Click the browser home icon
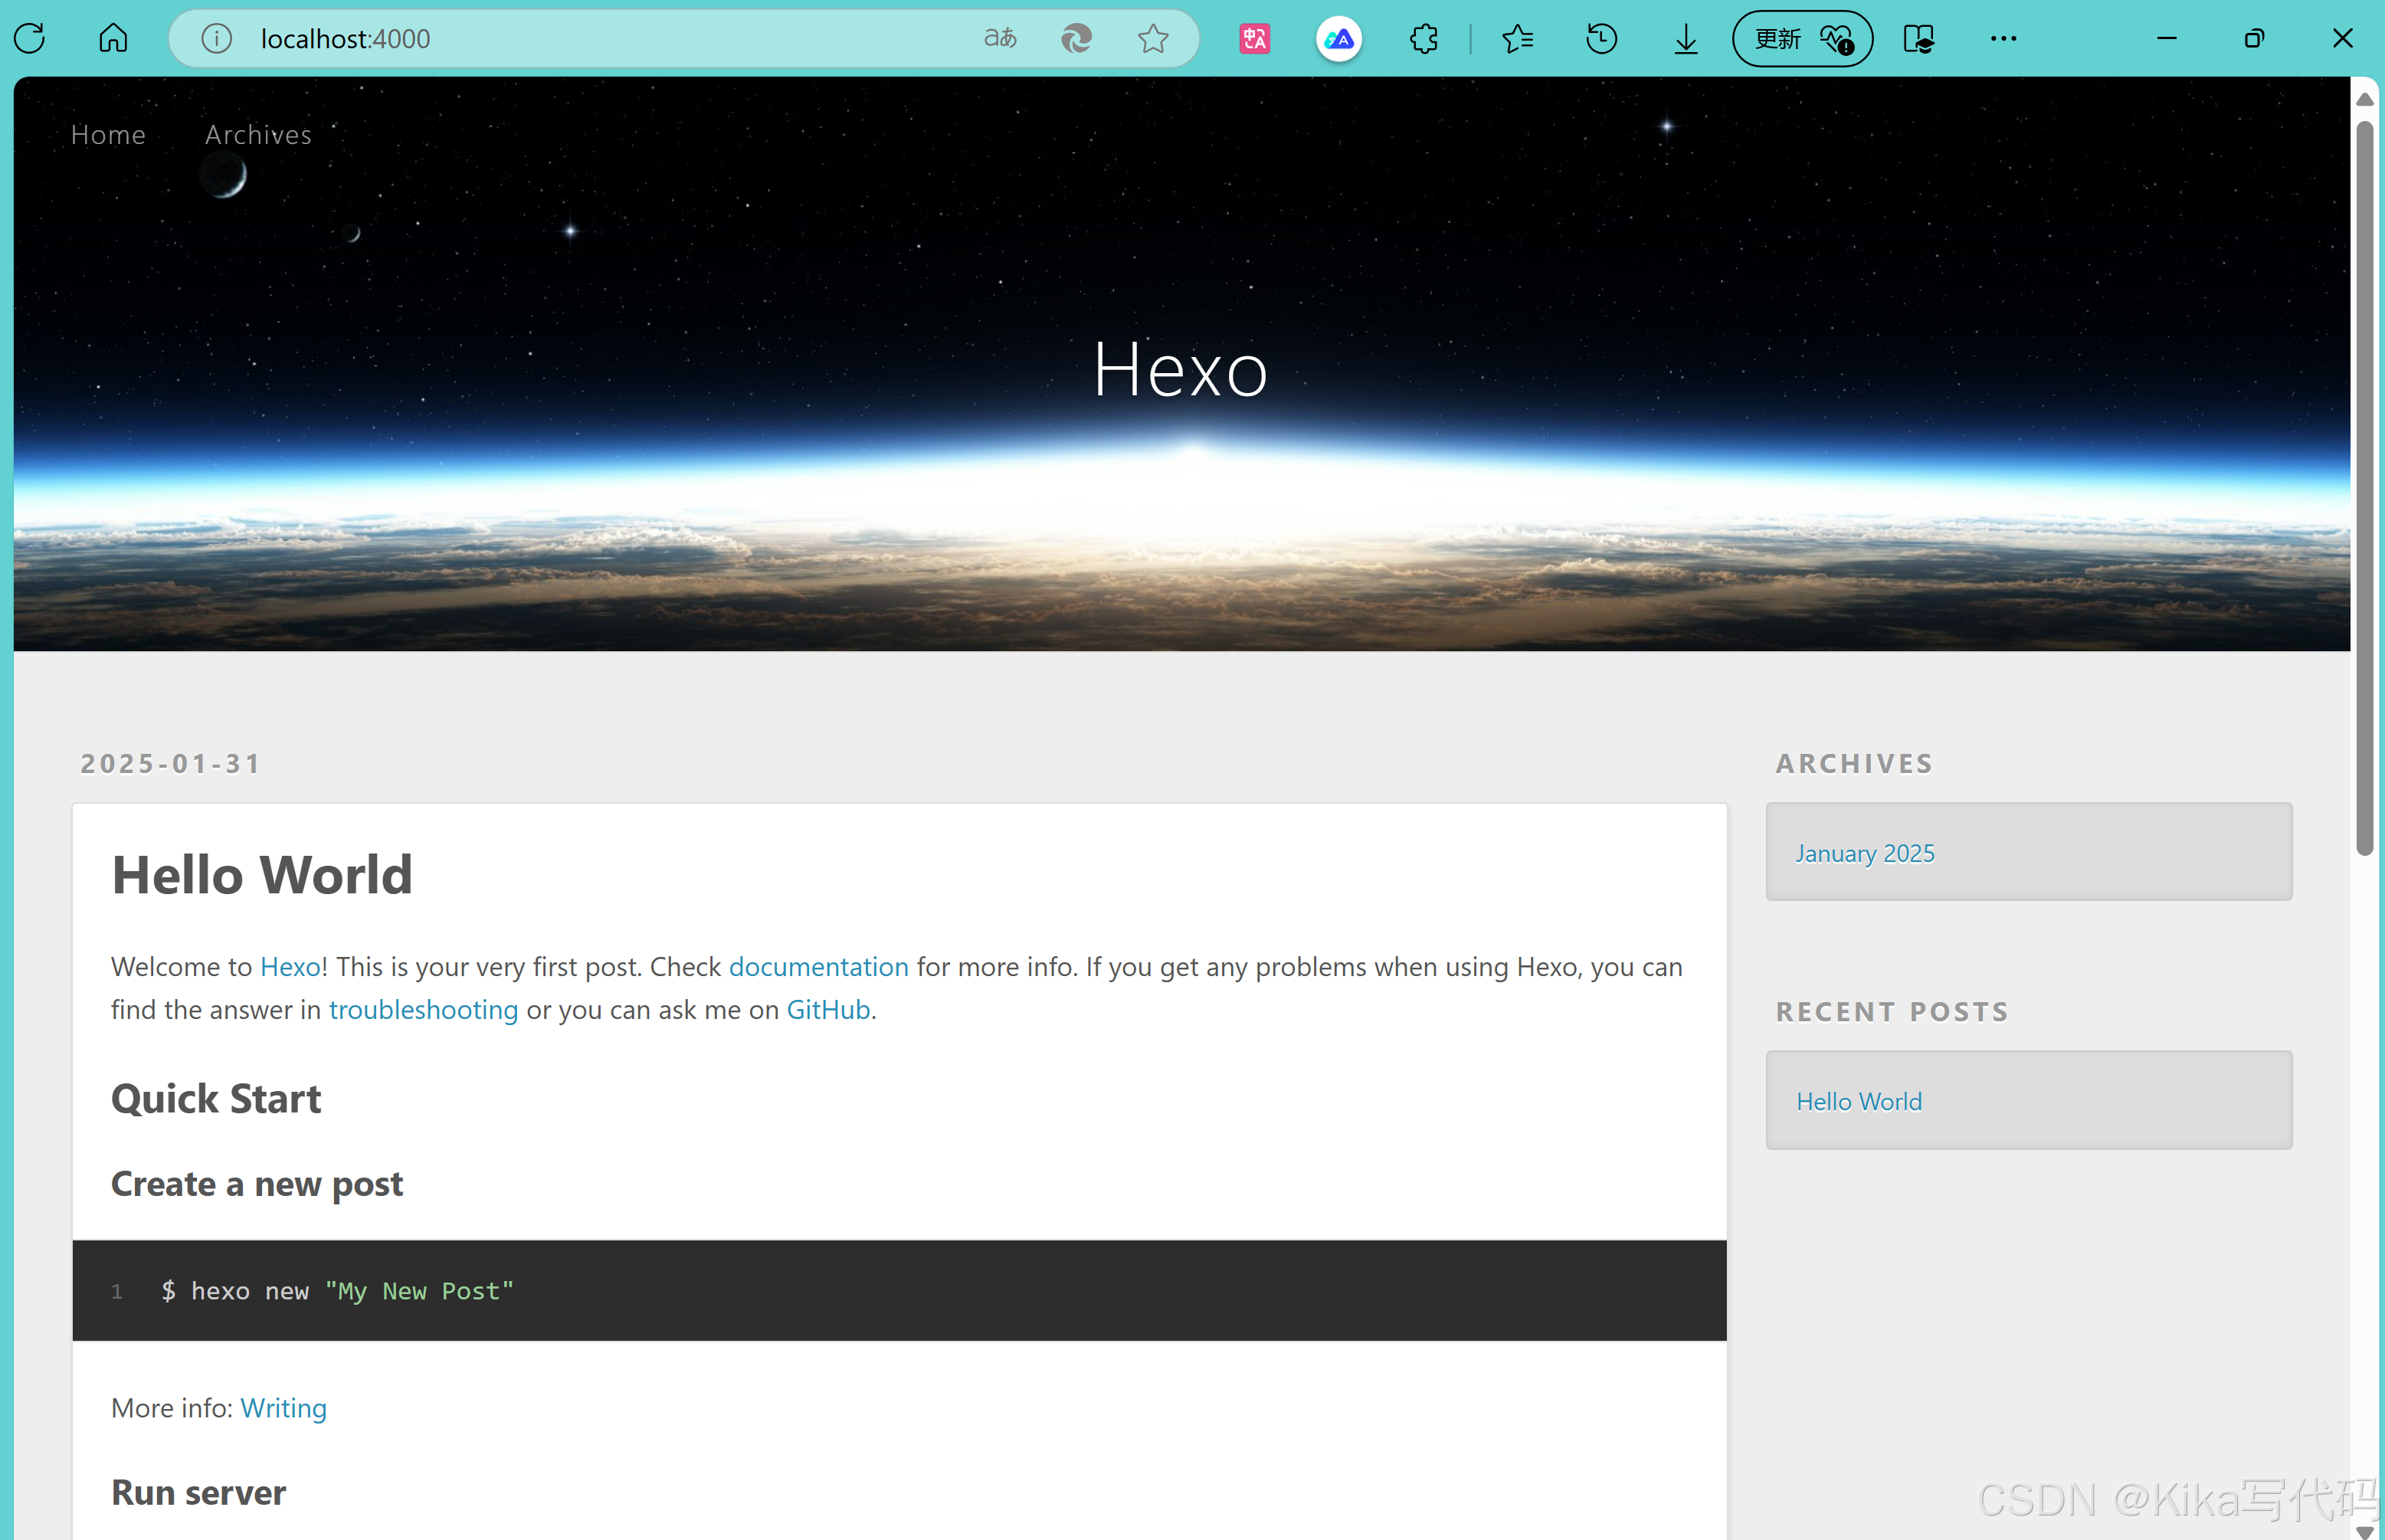Screen dimensions: 2385x1540 pyautogui.click(x=113, y=39)
